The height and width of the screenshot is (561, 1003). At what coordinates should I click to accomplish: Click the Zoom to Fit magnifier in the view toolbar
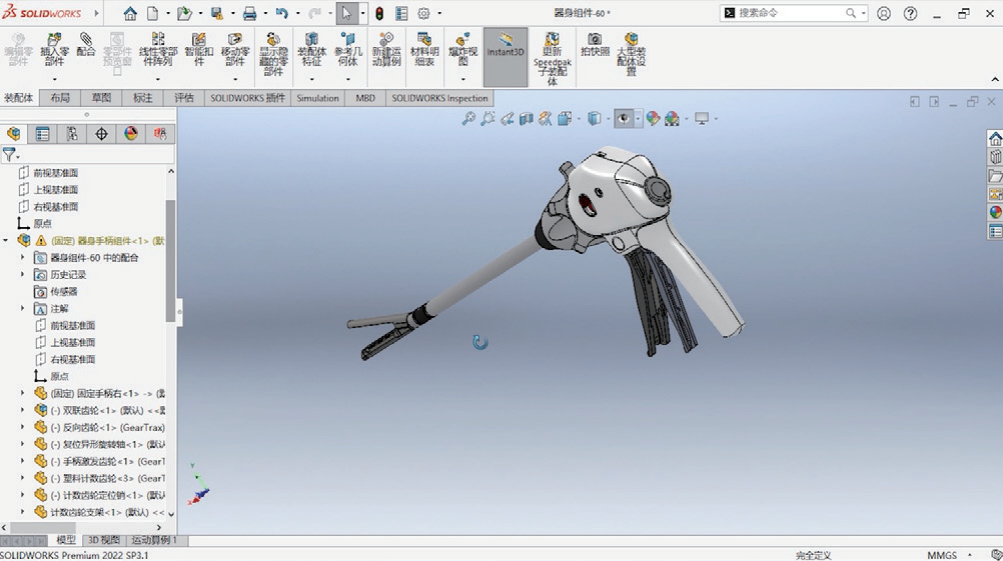468,118
